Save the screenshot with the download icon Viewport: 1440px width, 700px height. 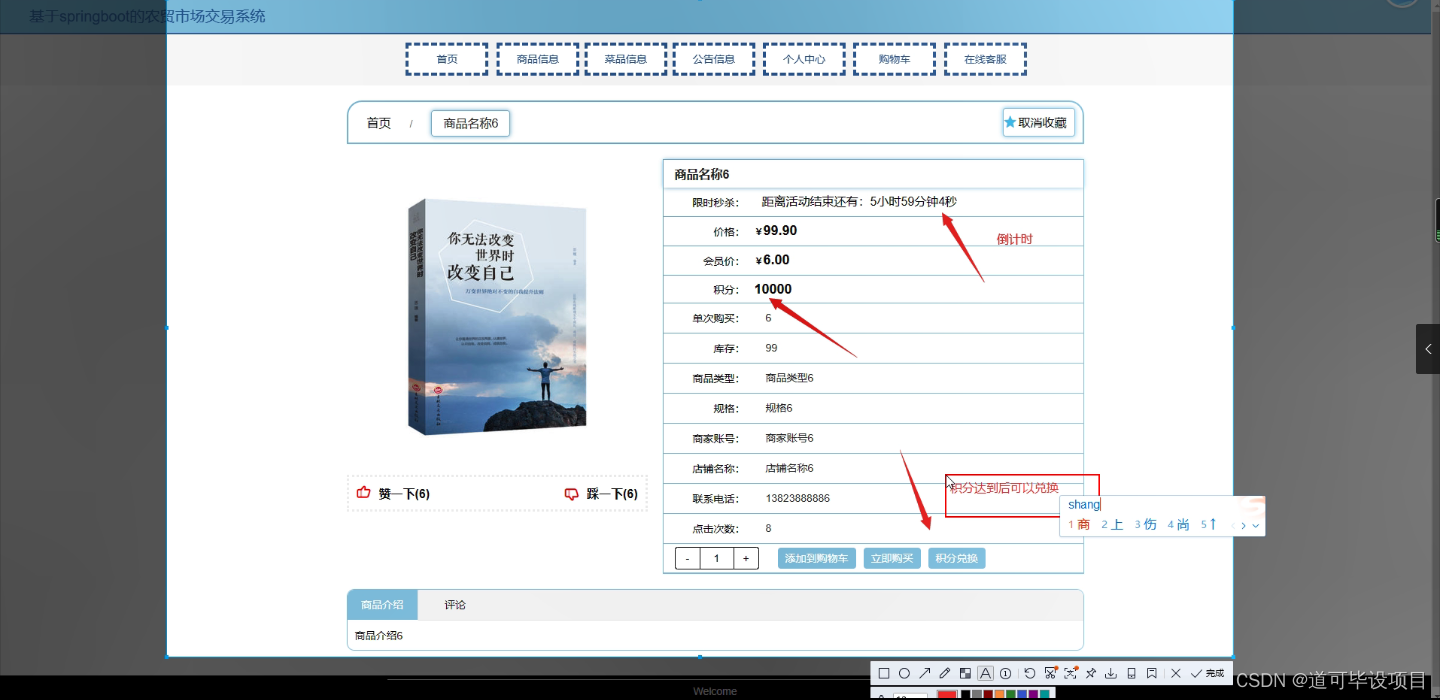tap(1110, 672)
